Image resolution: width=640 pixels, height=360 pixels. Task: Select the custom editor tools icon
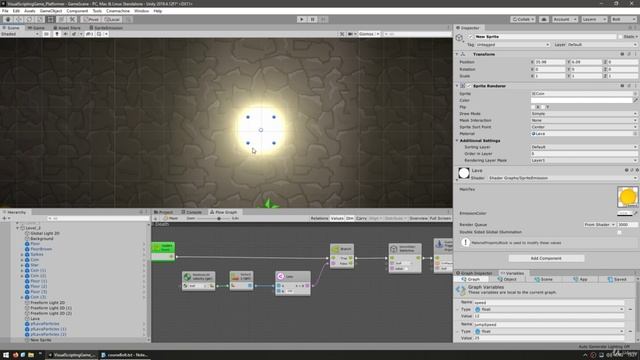[x=72, y=19]
